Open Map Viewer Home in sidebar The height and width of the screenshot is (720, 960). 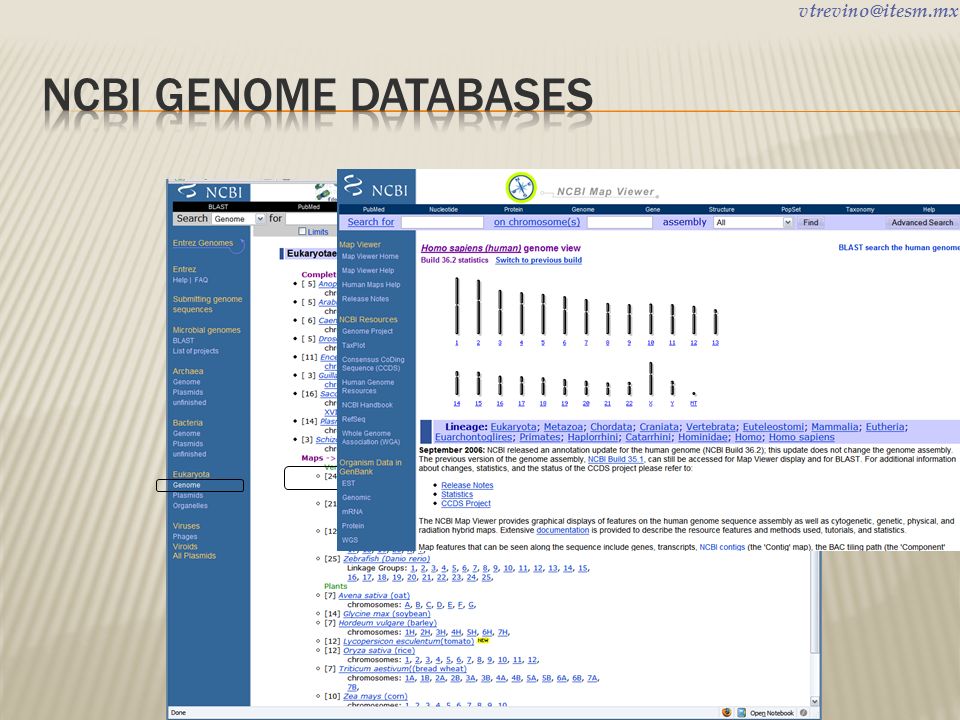(x=370, y=257)
